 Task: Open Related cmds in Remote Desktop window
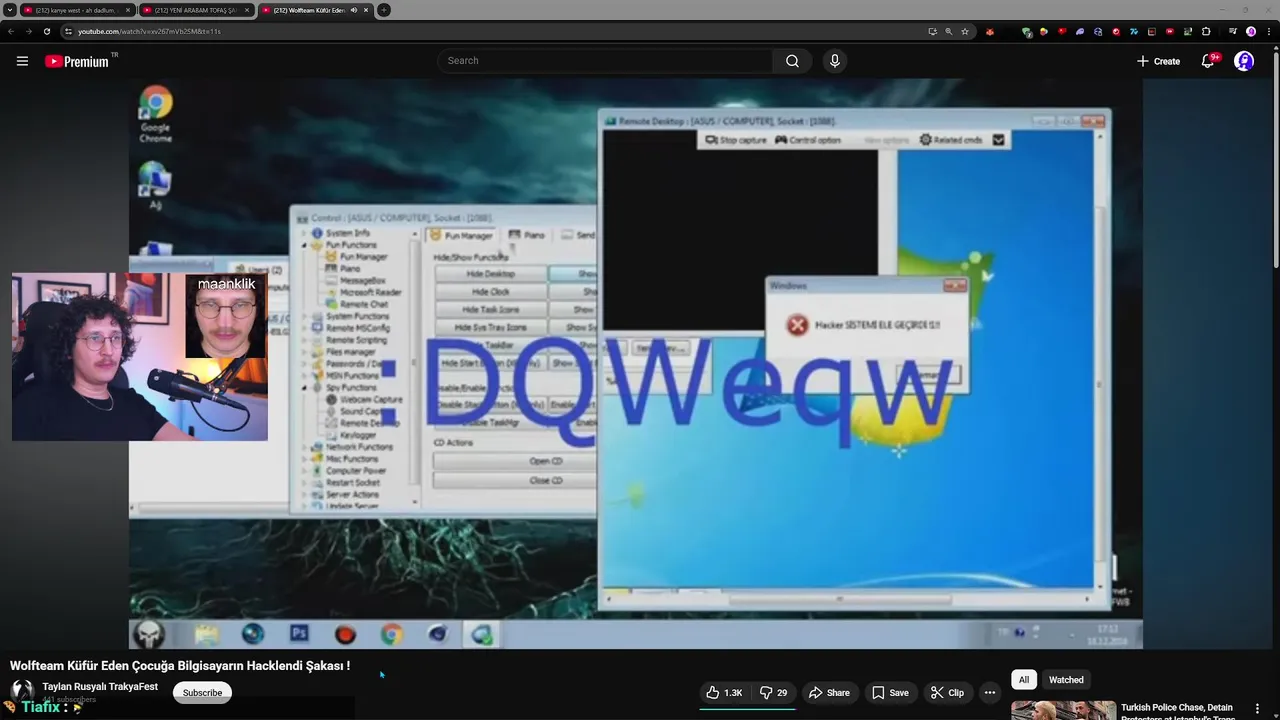[x=951, y=140]
